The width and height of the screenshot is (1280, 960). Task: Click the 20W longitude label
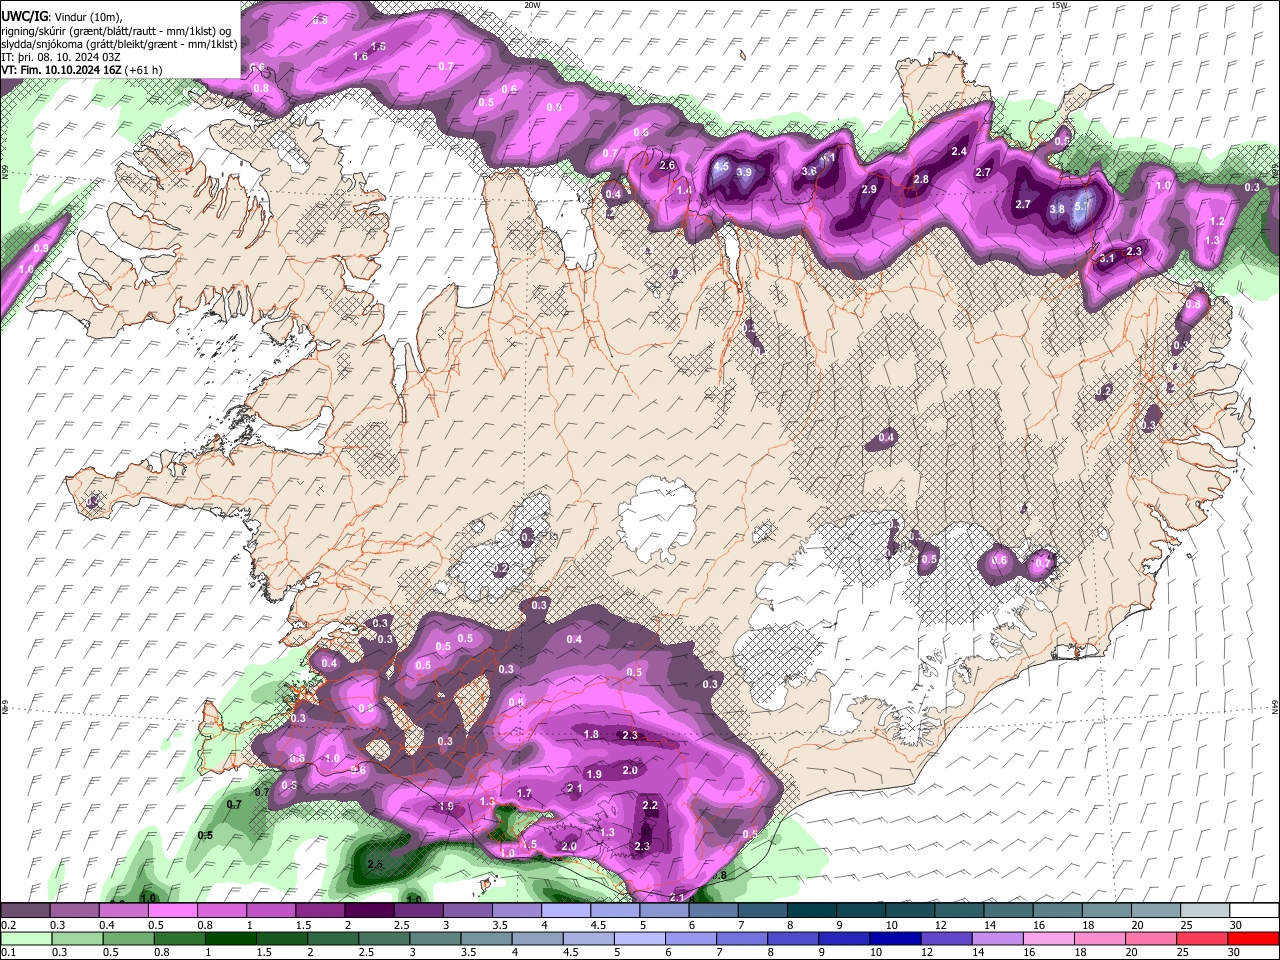(532, 5)
